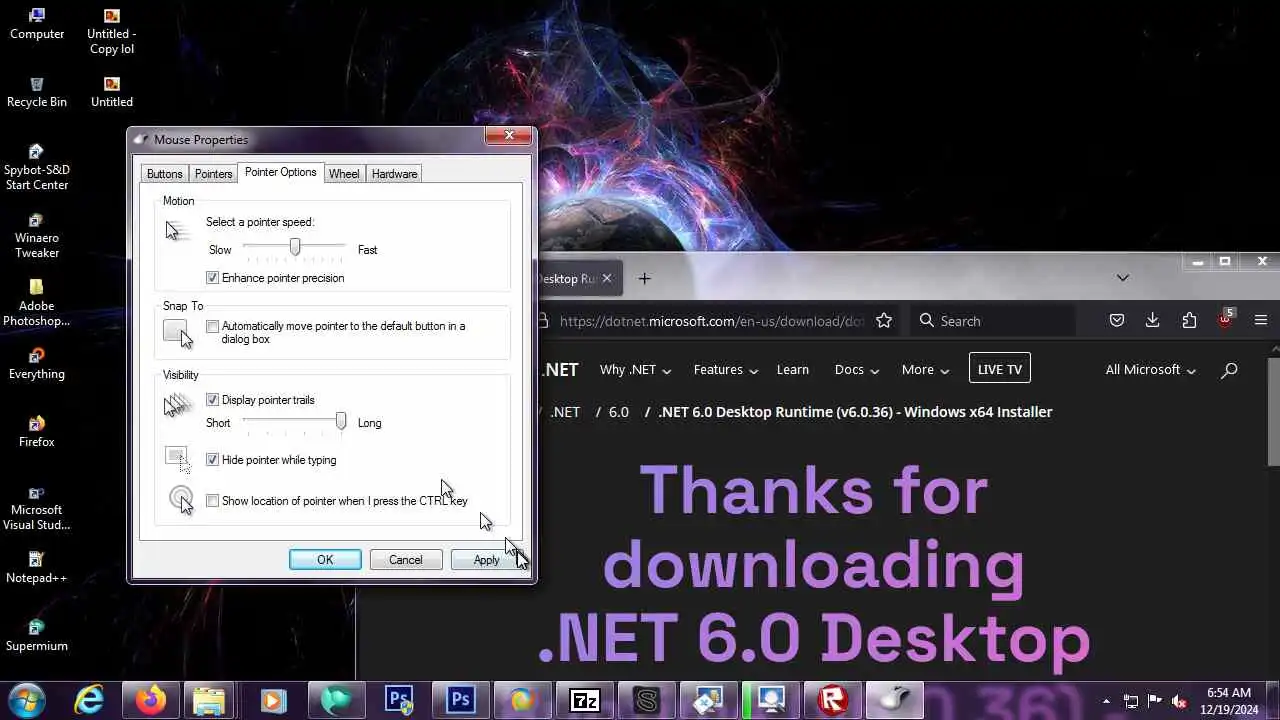This screenshot has height=720, width=1280.
Task: Click the pointer trails length slider thumb
Action: [x=341, y=422]
